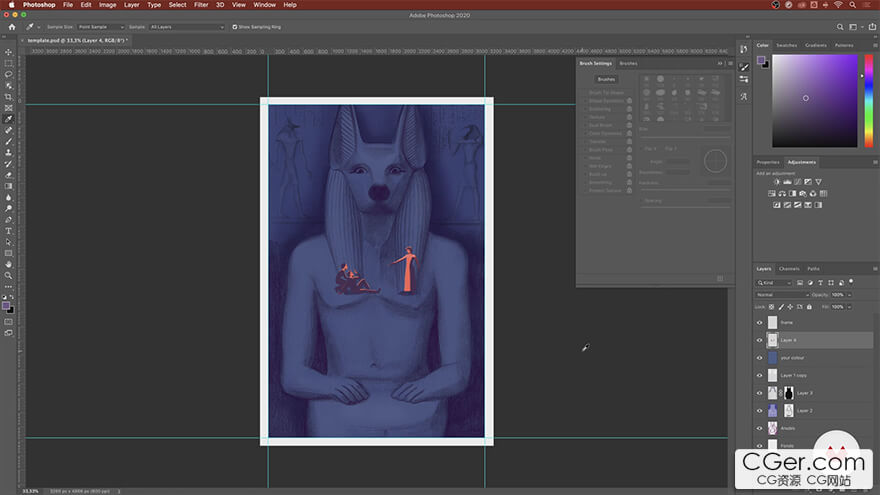Click the search icon in options bar

(840, 27)
